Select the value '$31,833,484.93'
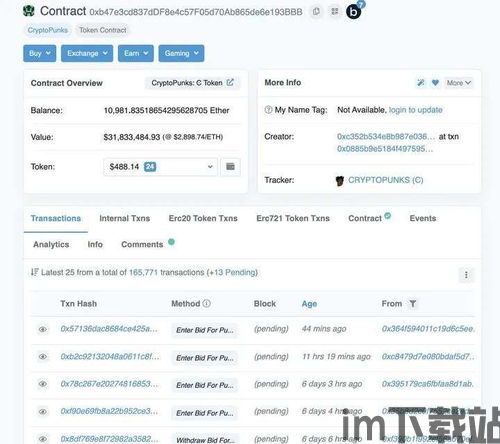Viewport: 500px width, 444px height. click(132, 137)
